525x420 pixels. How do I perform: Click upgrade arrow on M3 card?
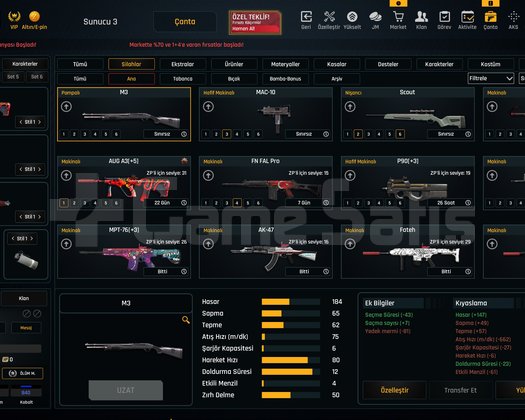point(66,107)
